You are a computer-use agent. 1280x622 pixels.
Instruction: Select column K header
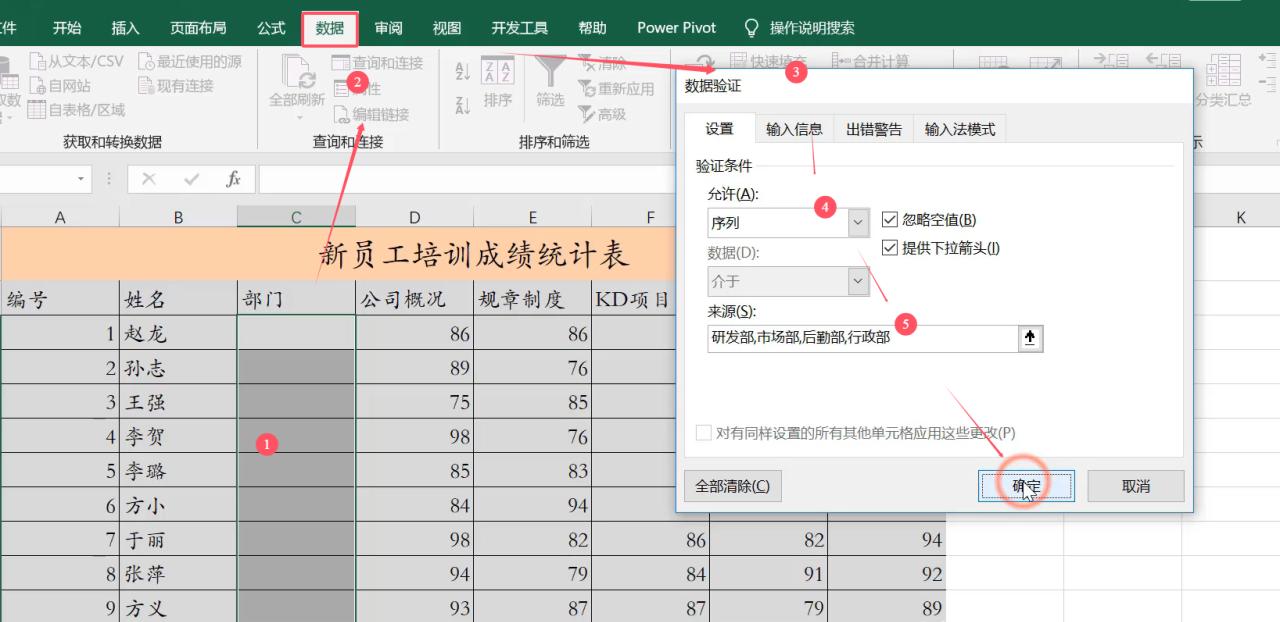click(x=1240, y=217)
